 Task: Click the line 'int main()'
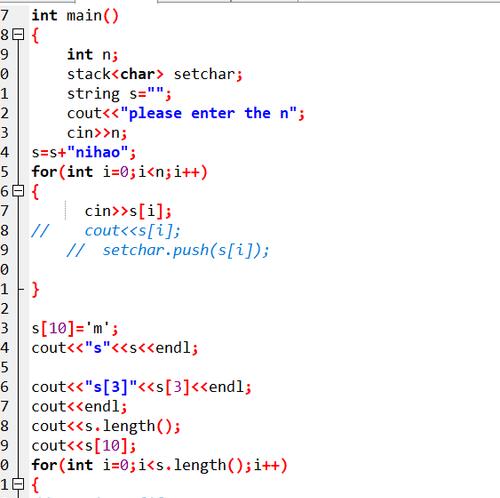point(75,16)
